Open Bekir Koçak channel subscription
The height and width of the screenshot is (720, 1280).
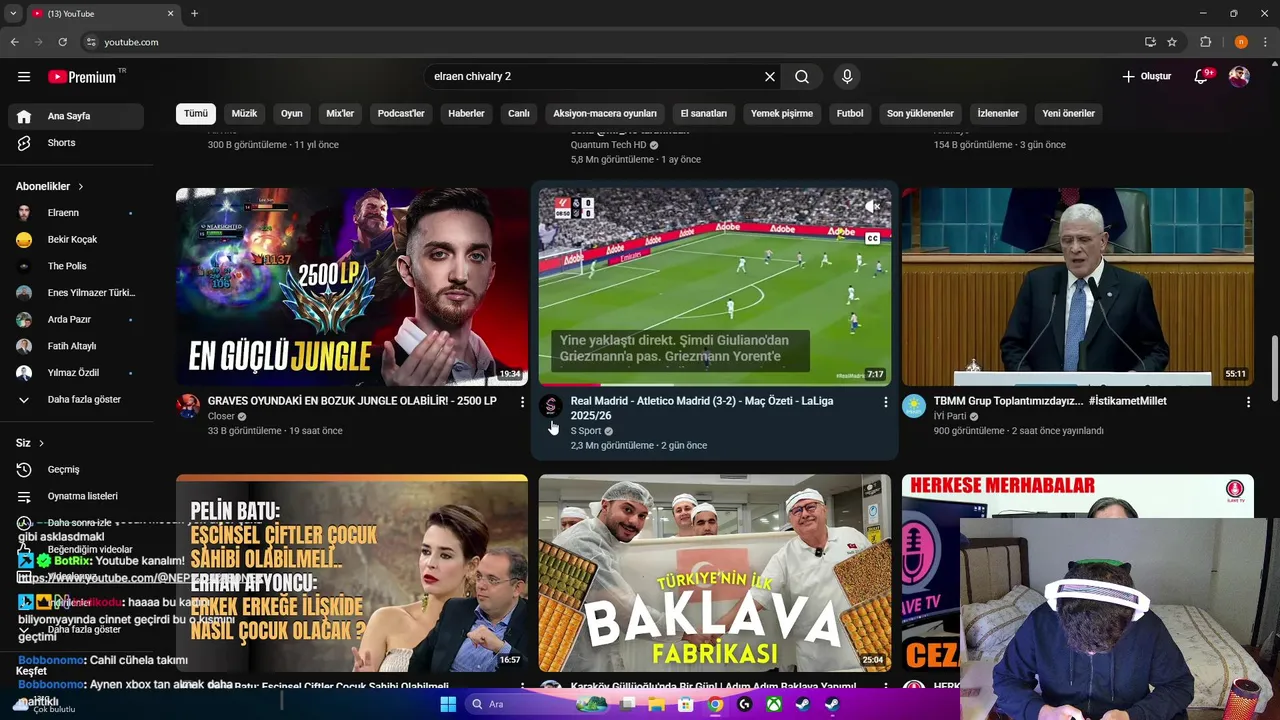(x=76, y=240)
